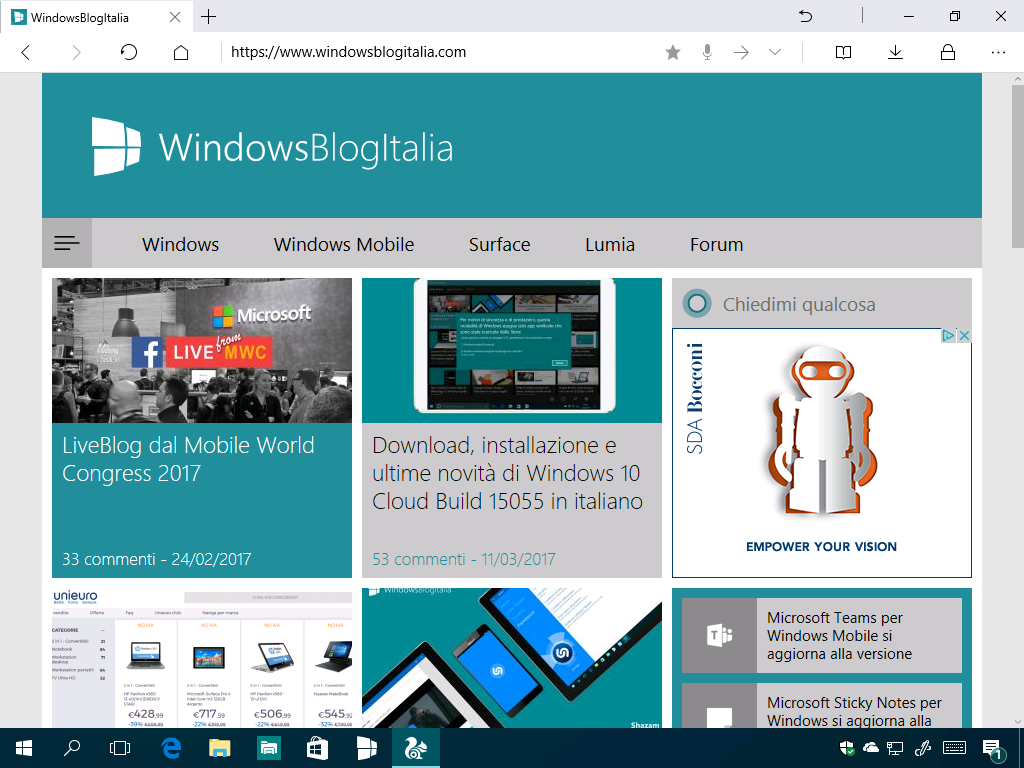This screenshot has height=768, width=1024.
Task: Open the more options ellipsis menu
Action: [x=999, y=52]
